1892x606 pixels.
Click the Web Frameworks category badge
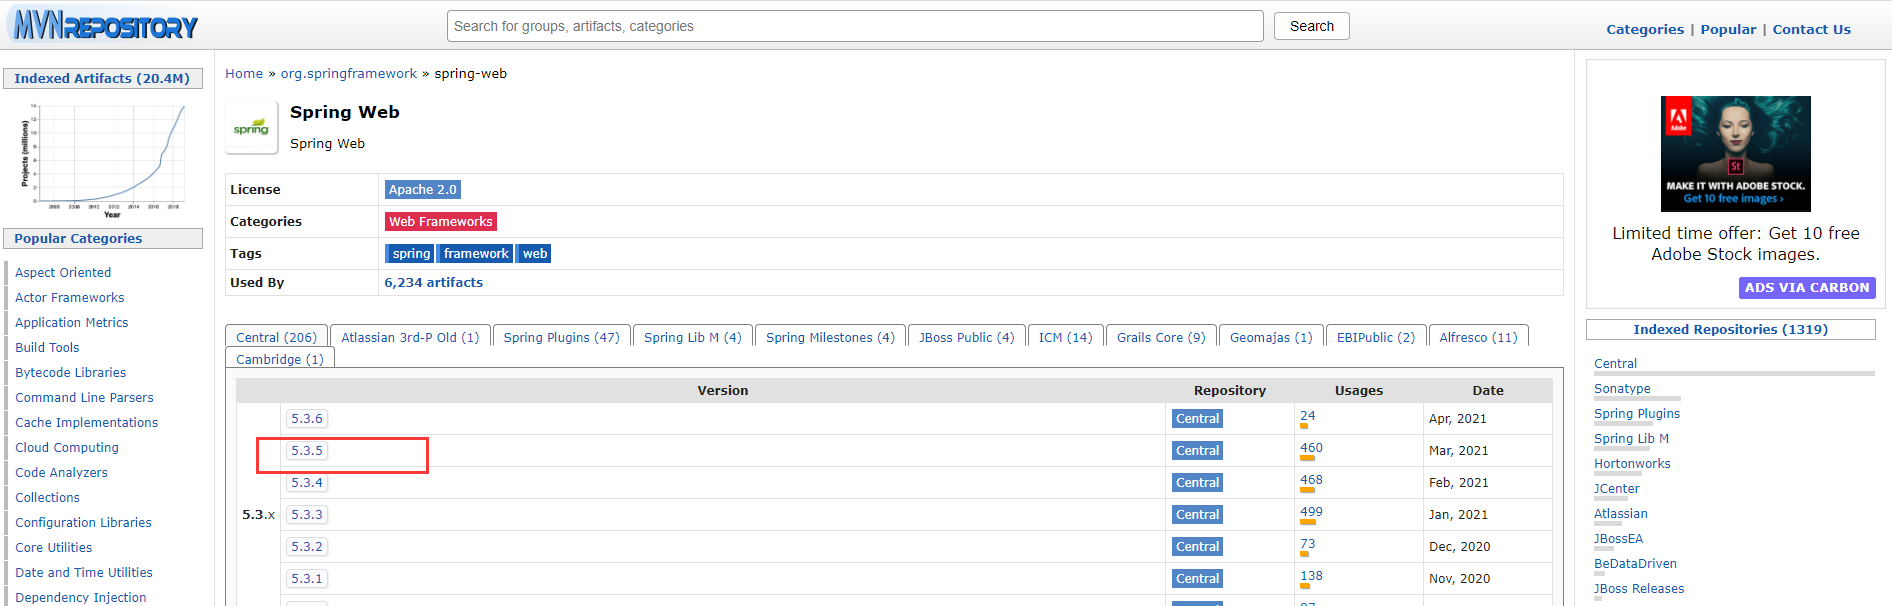(440, 222)
